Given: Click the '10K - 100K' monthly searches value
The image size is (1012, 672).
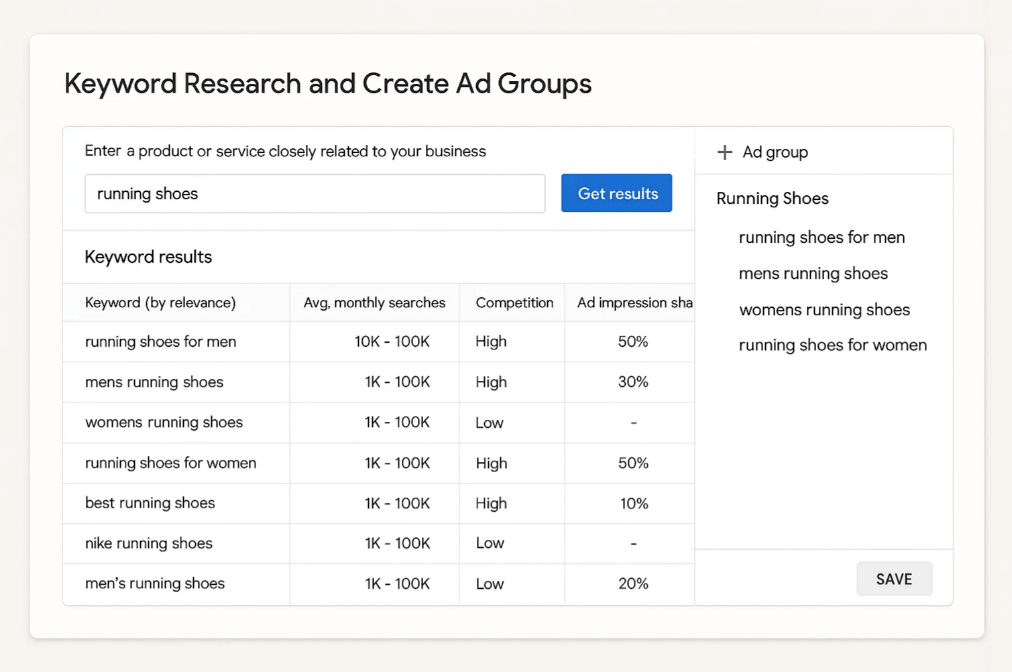Looking at the screenshot, I should click(x=392, y=341).
